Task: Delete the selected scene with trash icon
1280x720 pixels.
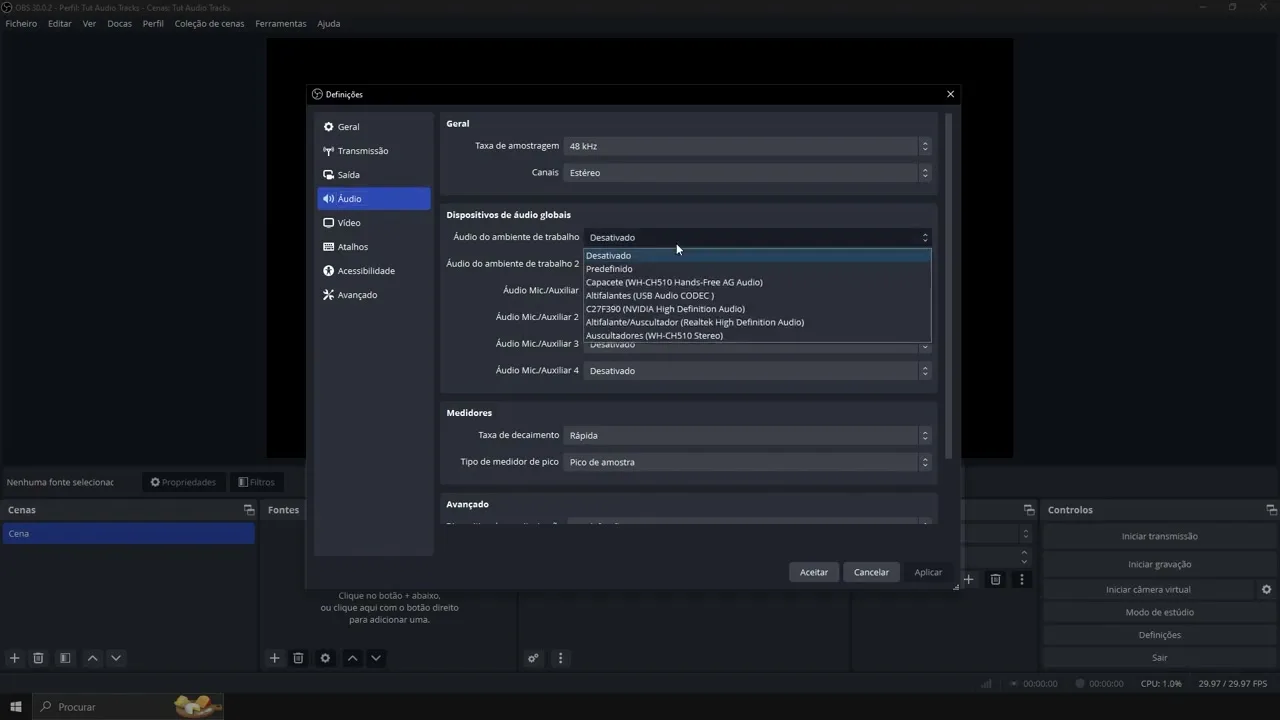Action: tap(38, 658)
